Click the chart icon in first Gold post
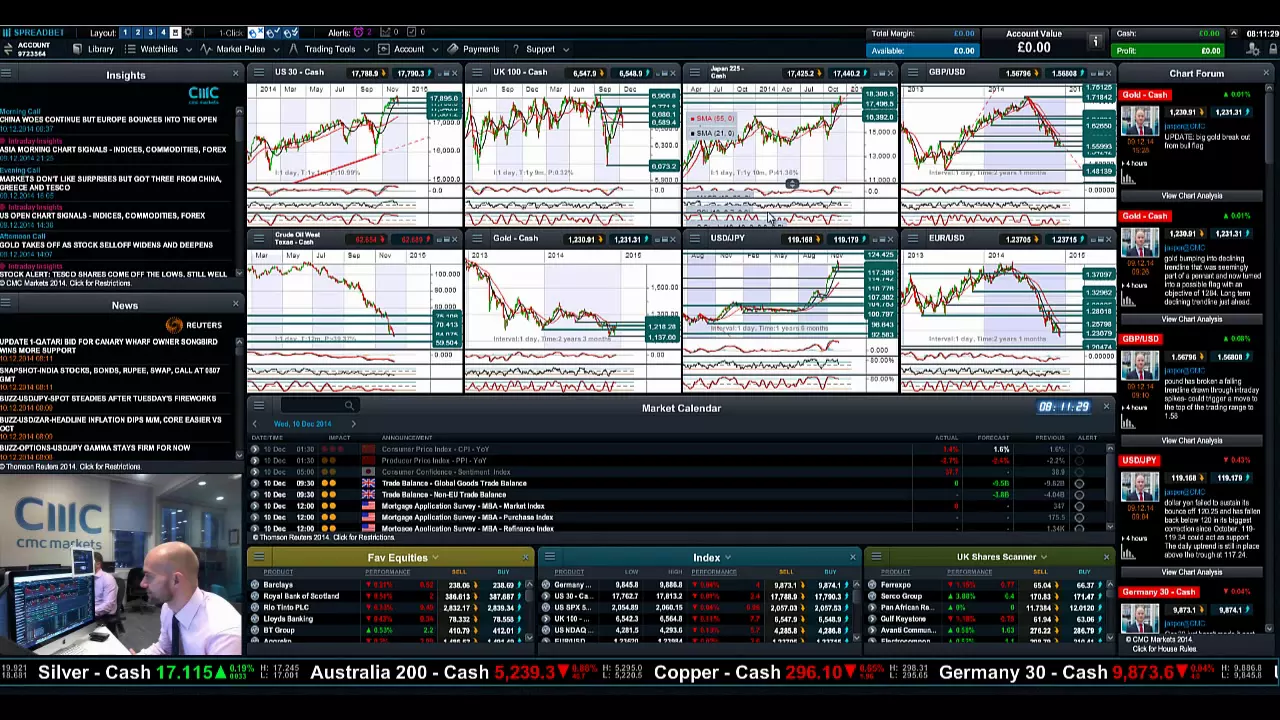 click(x=1128, y=179)
